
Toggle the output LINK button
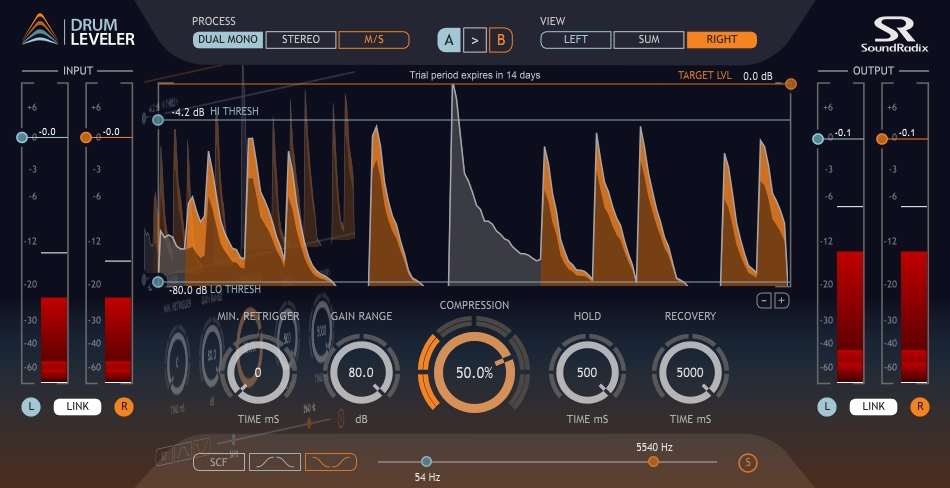click(x=873, y=406)
